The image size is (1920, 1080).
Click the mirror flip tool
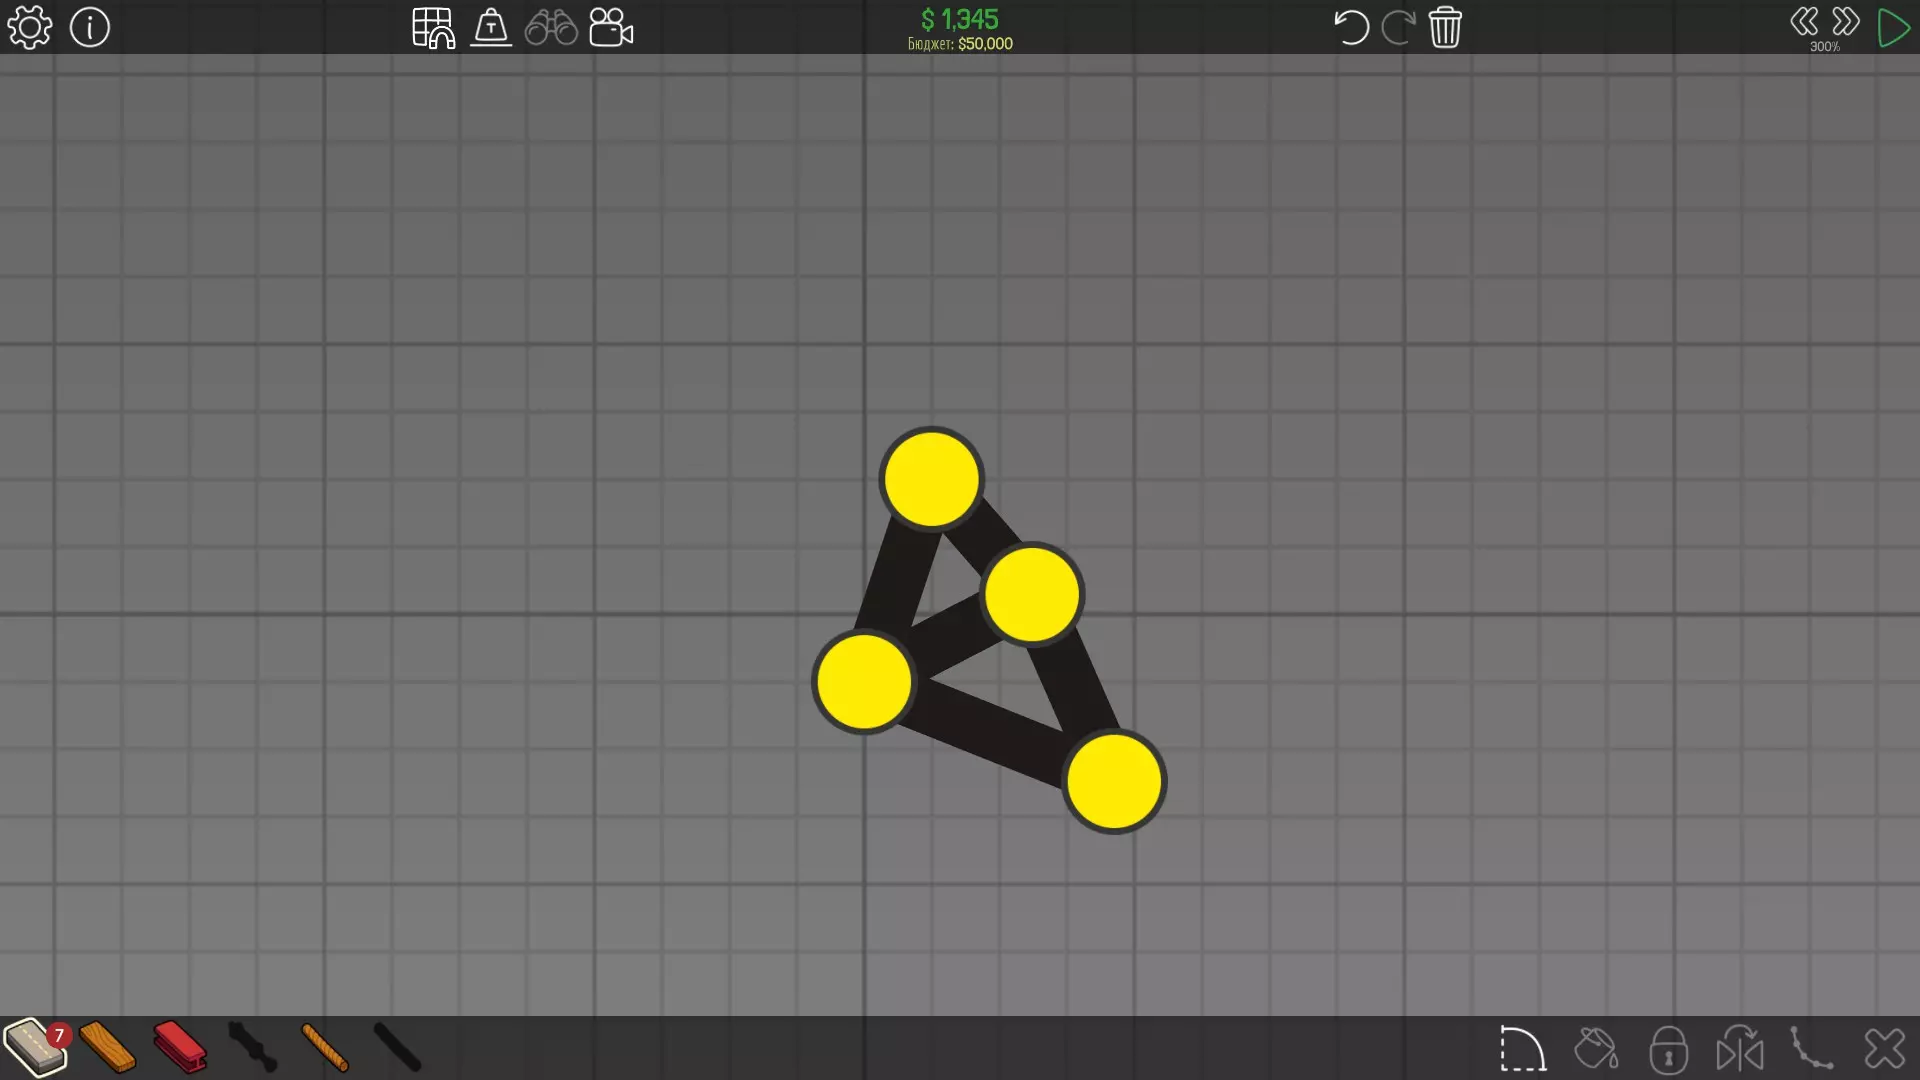tap(1740, 1049)
